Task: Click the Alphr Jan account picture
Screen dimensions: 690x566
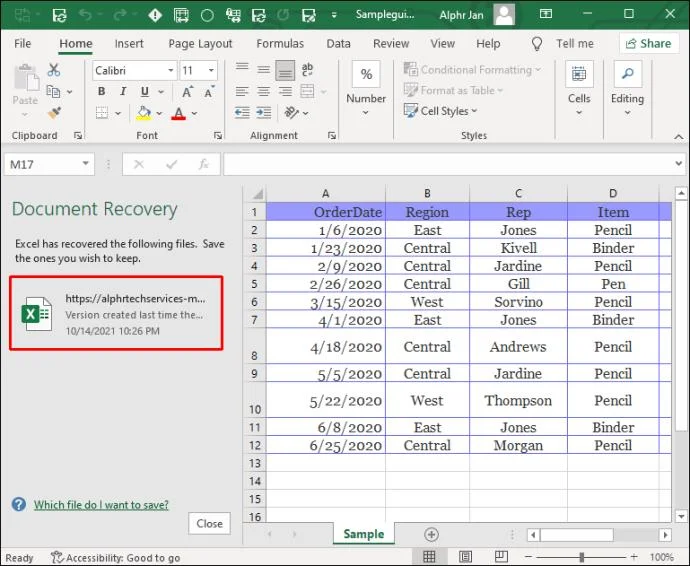Action: [x=504, y=15]
